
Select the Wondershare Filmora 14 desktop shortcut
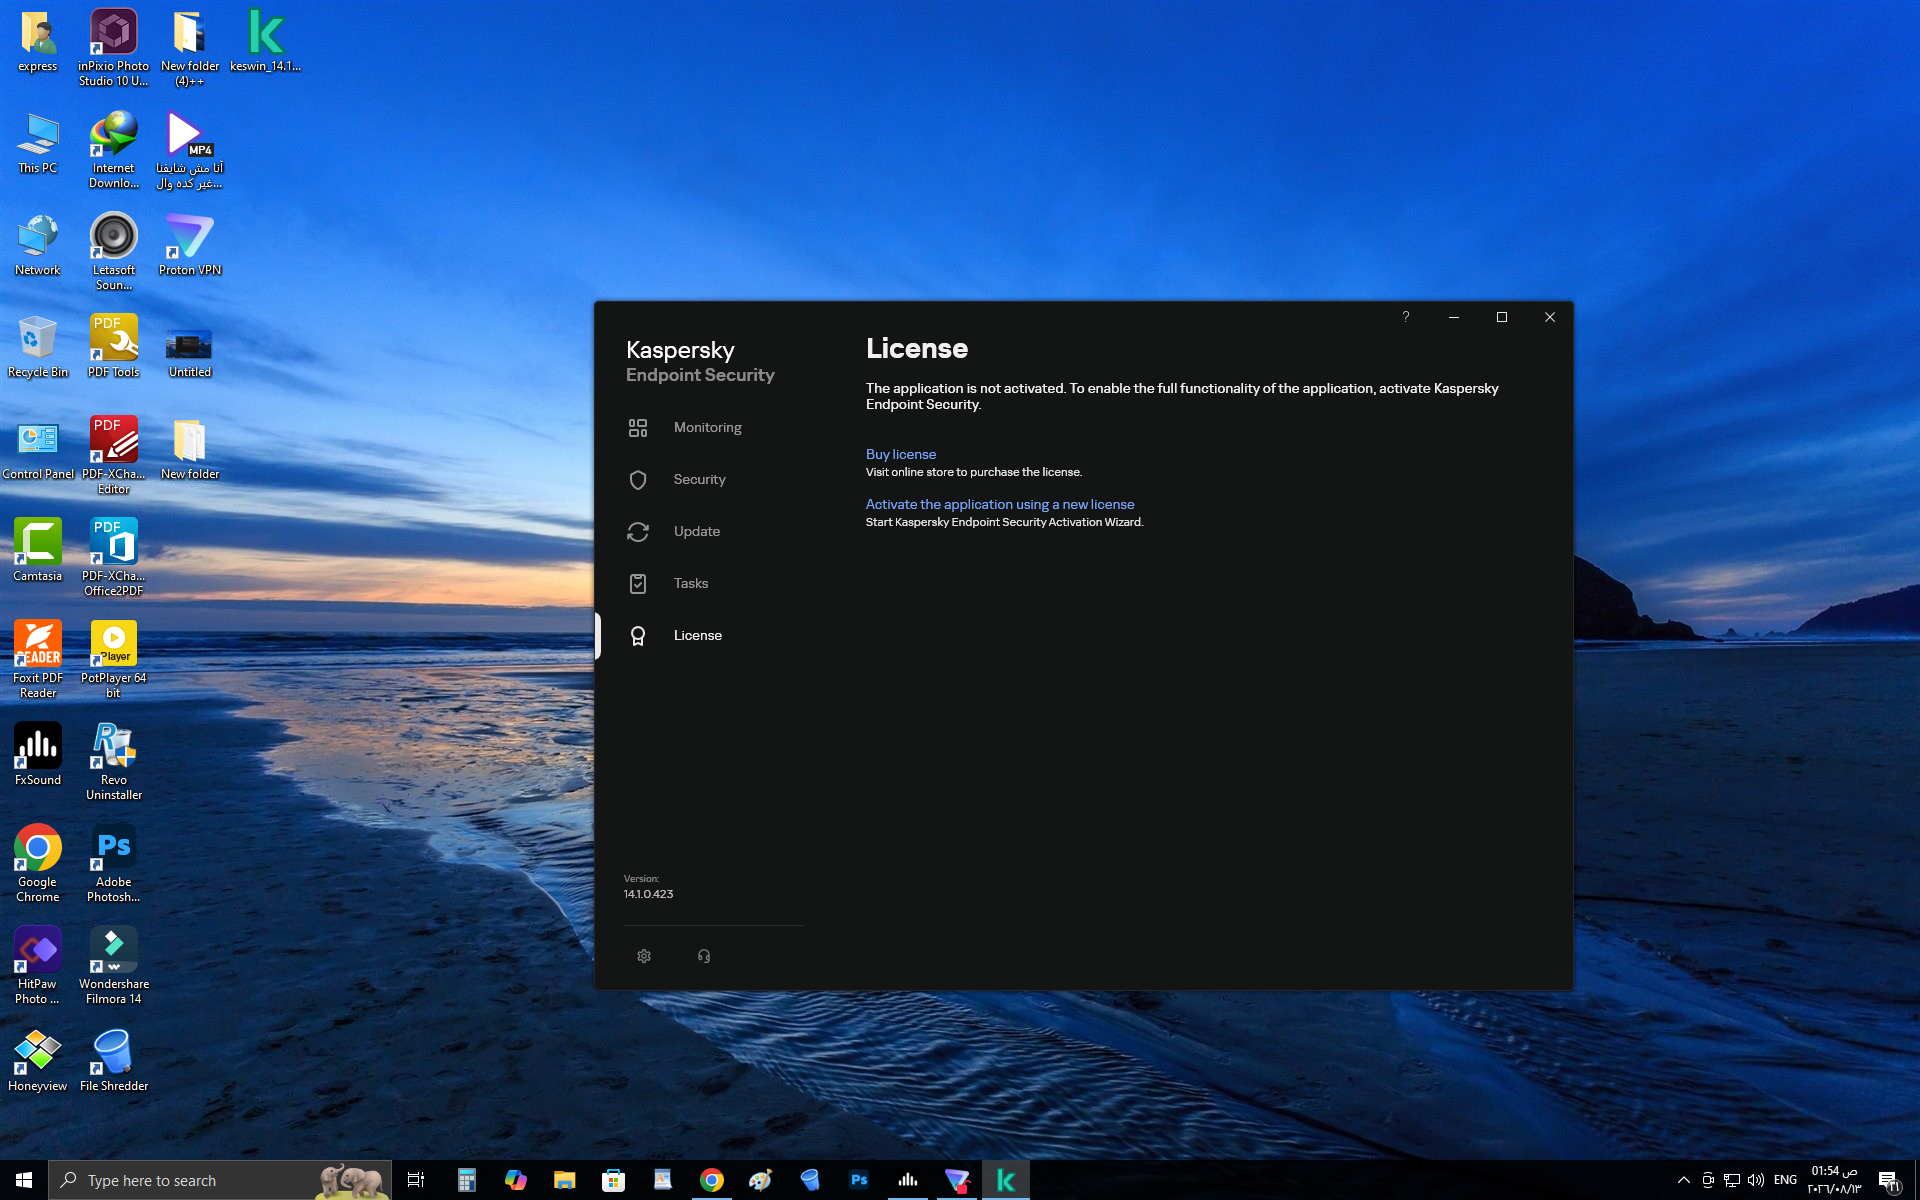[x=114, y=966]
